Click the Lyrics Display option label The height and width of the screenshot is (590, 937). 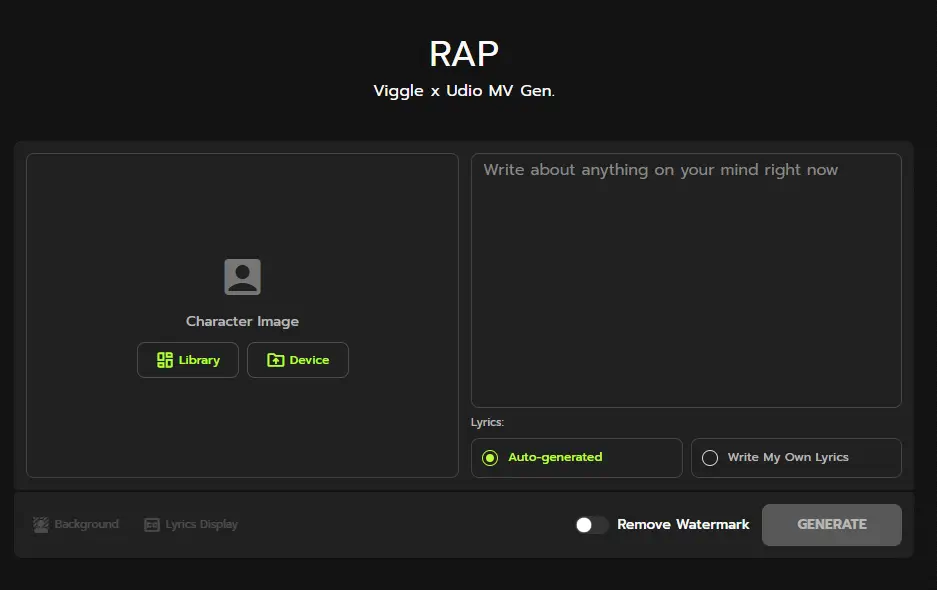202,524
